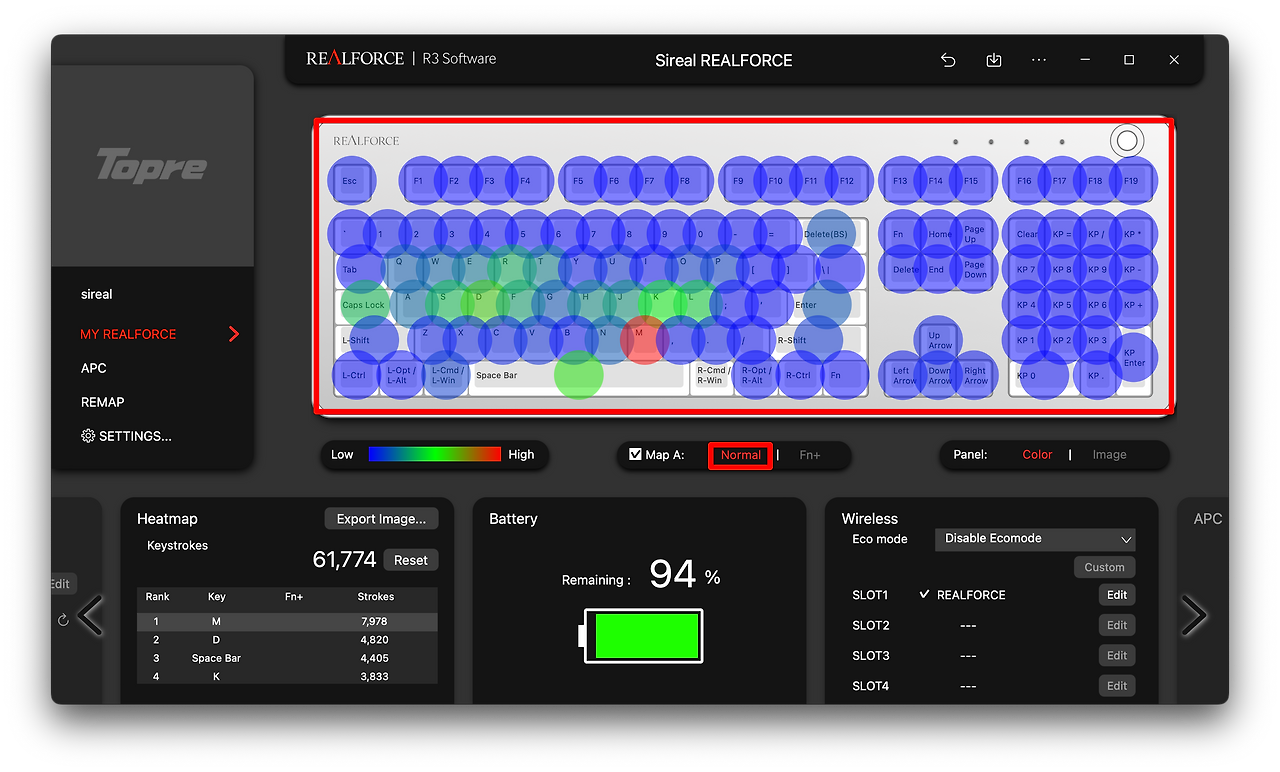The height and width of the screenshot is (772, 1280).
Task: Click the Left Arrow key on keyboard map
Action: point(903,376)
